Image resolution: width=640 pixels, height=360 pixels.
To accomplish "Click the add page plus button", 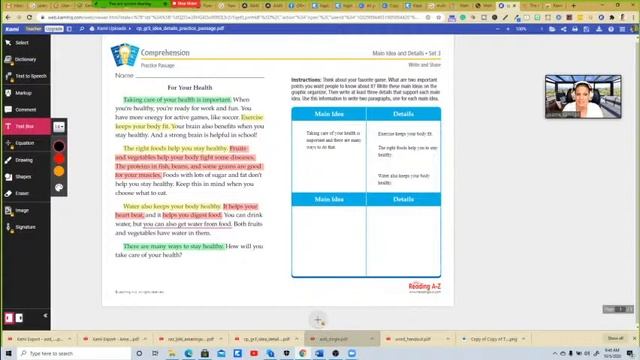I will point(318,320).
